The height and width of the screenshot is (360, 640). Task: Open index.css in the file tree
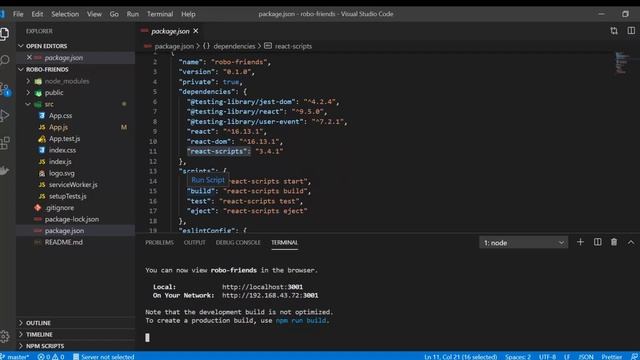pos(62,150)
